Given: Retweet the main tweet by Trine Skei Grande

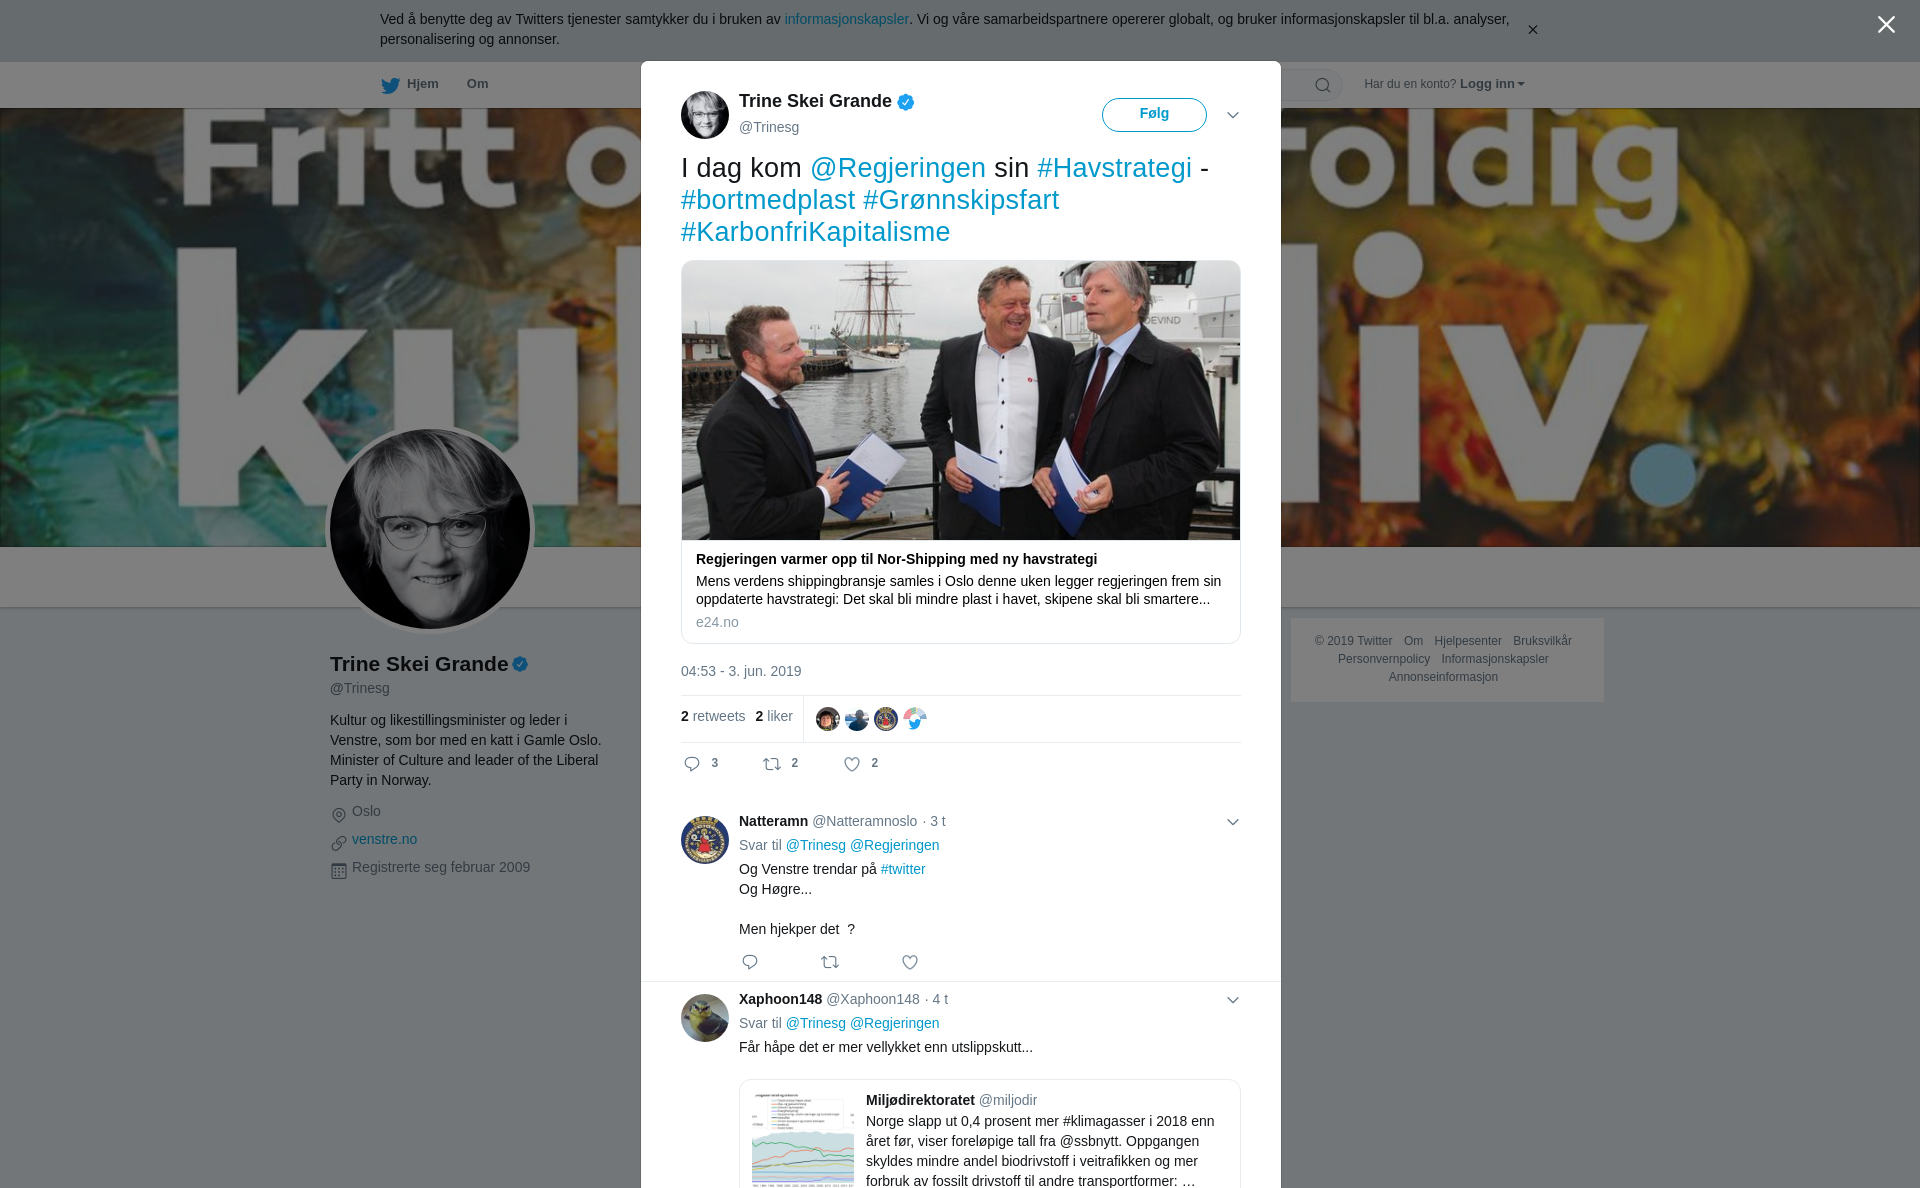Looking at the screenshot, I should (772, 764).
